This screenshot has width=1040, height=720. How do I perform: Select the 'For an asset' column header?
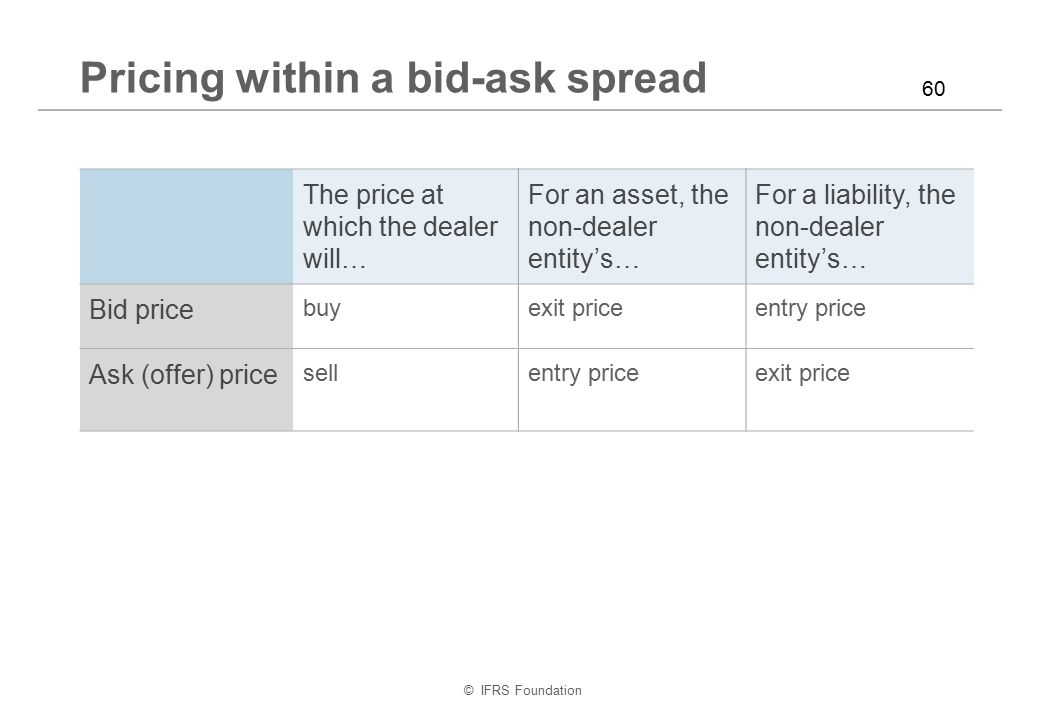click(x=632, y=227)
